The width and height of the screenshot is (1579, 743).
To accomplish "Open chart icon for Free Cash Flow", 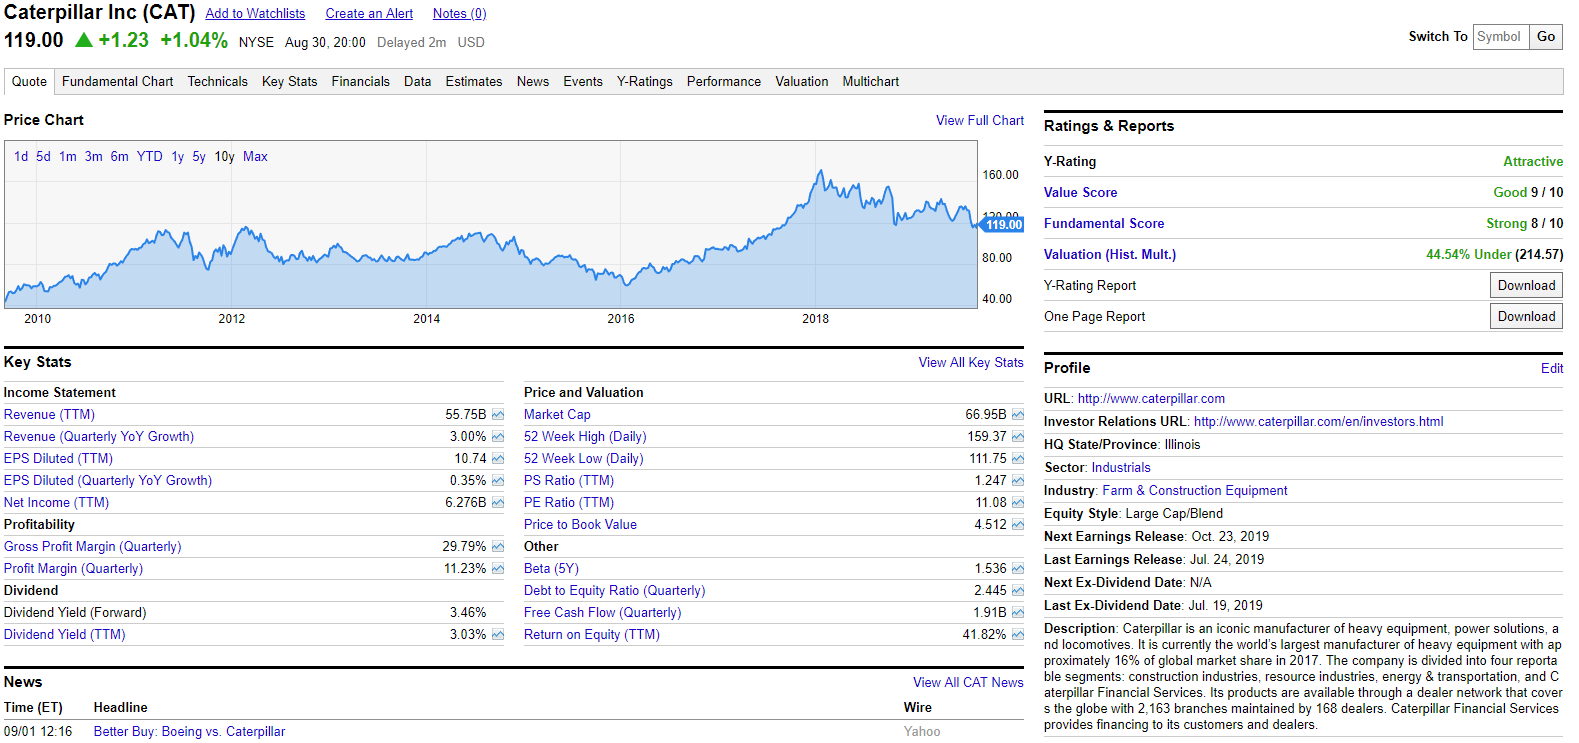I will pyautogui.click(x=1018, y=612).
